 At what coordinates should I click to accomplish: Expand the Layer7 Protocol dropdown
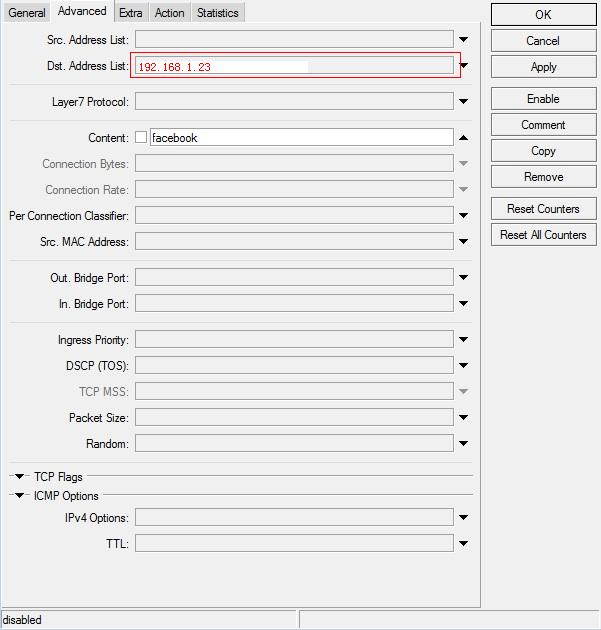(464, 102)
